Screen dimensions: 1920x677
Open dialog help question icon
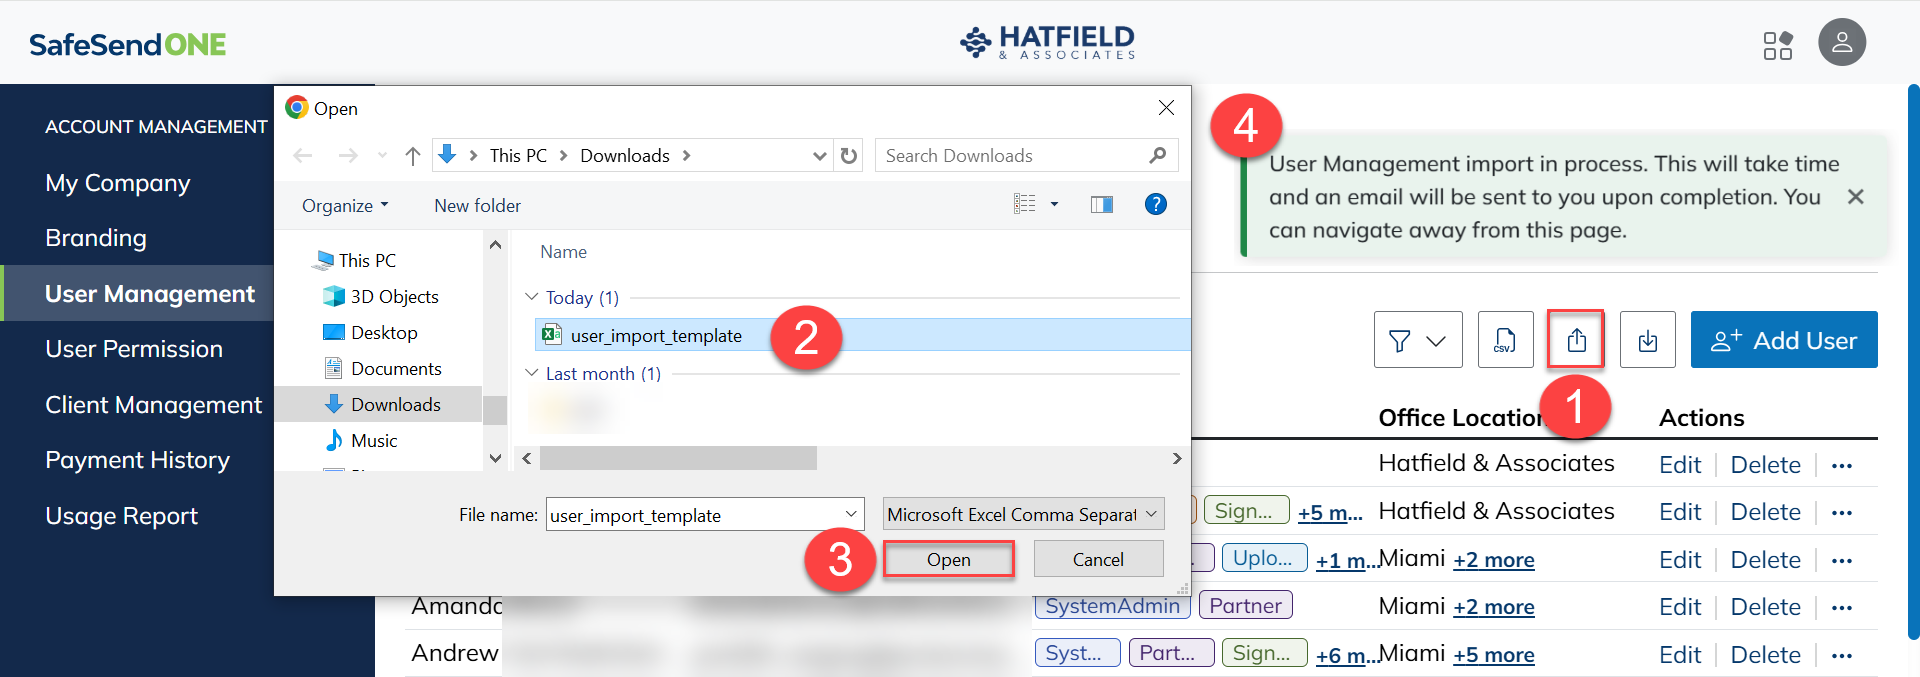point(1155,204)
